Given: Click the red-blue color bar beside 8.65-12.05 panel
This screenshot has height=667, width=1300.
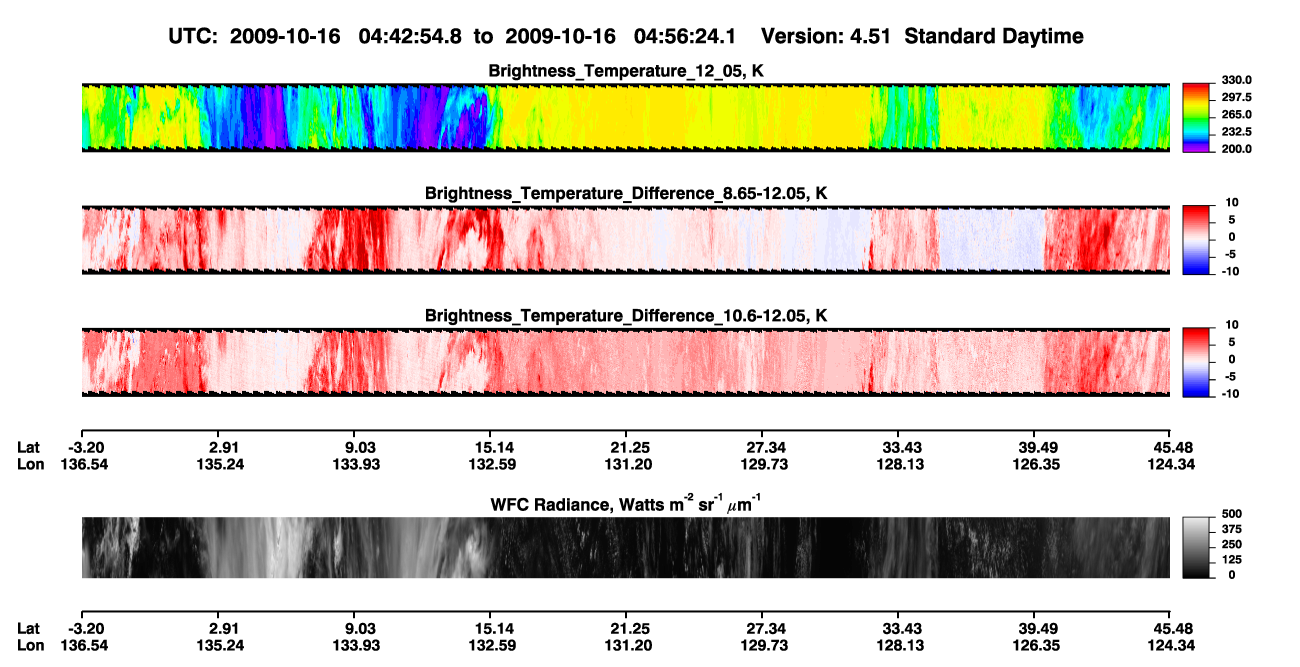Looking at the screenshot, I should 1196,239.
